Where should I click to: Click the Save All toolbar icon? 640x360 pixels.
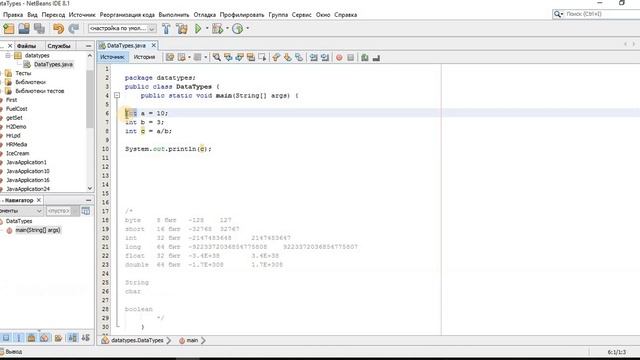(40, 29)
